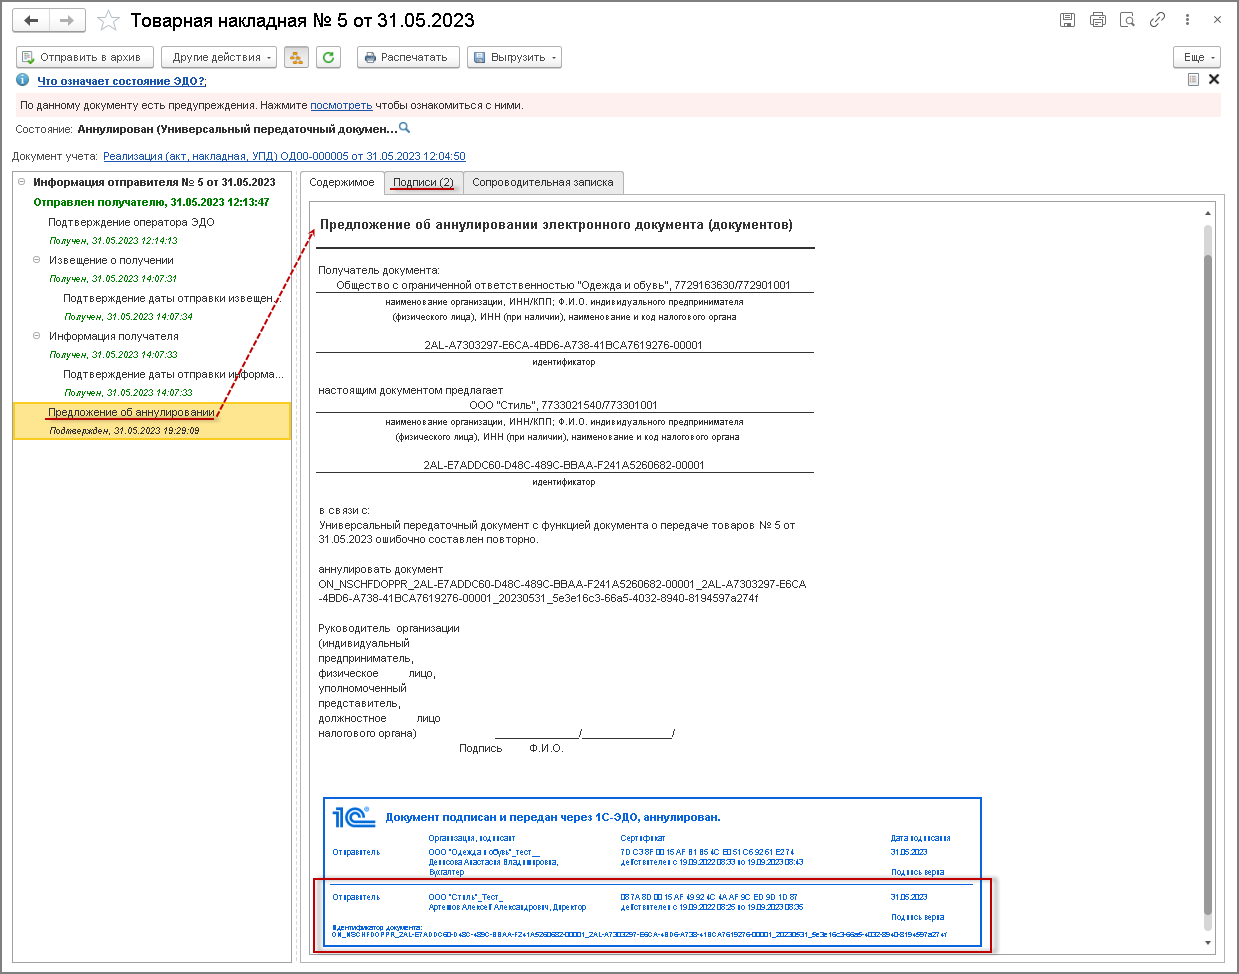The width and height of the screenshot is (1239, 974).
Task: Click identifier 2AL-A7303297-E6CA-4BD6-A738-41BCA7619276-00001
Action: coord(564,345)
